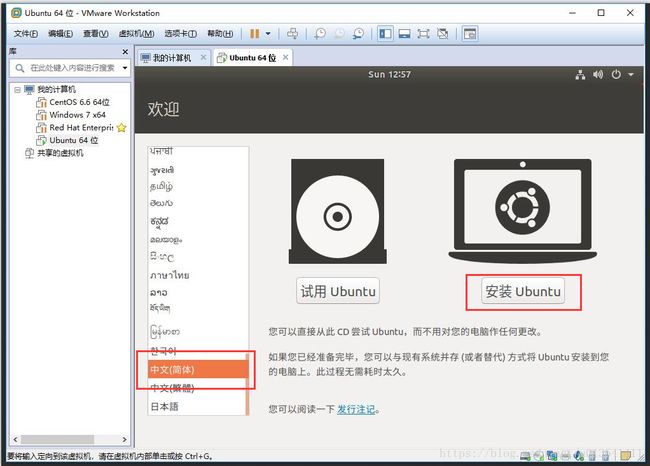This screenshot has width=650, height=466.
Task: Click the library scrollbar right arrow
Action: point(124,439)
